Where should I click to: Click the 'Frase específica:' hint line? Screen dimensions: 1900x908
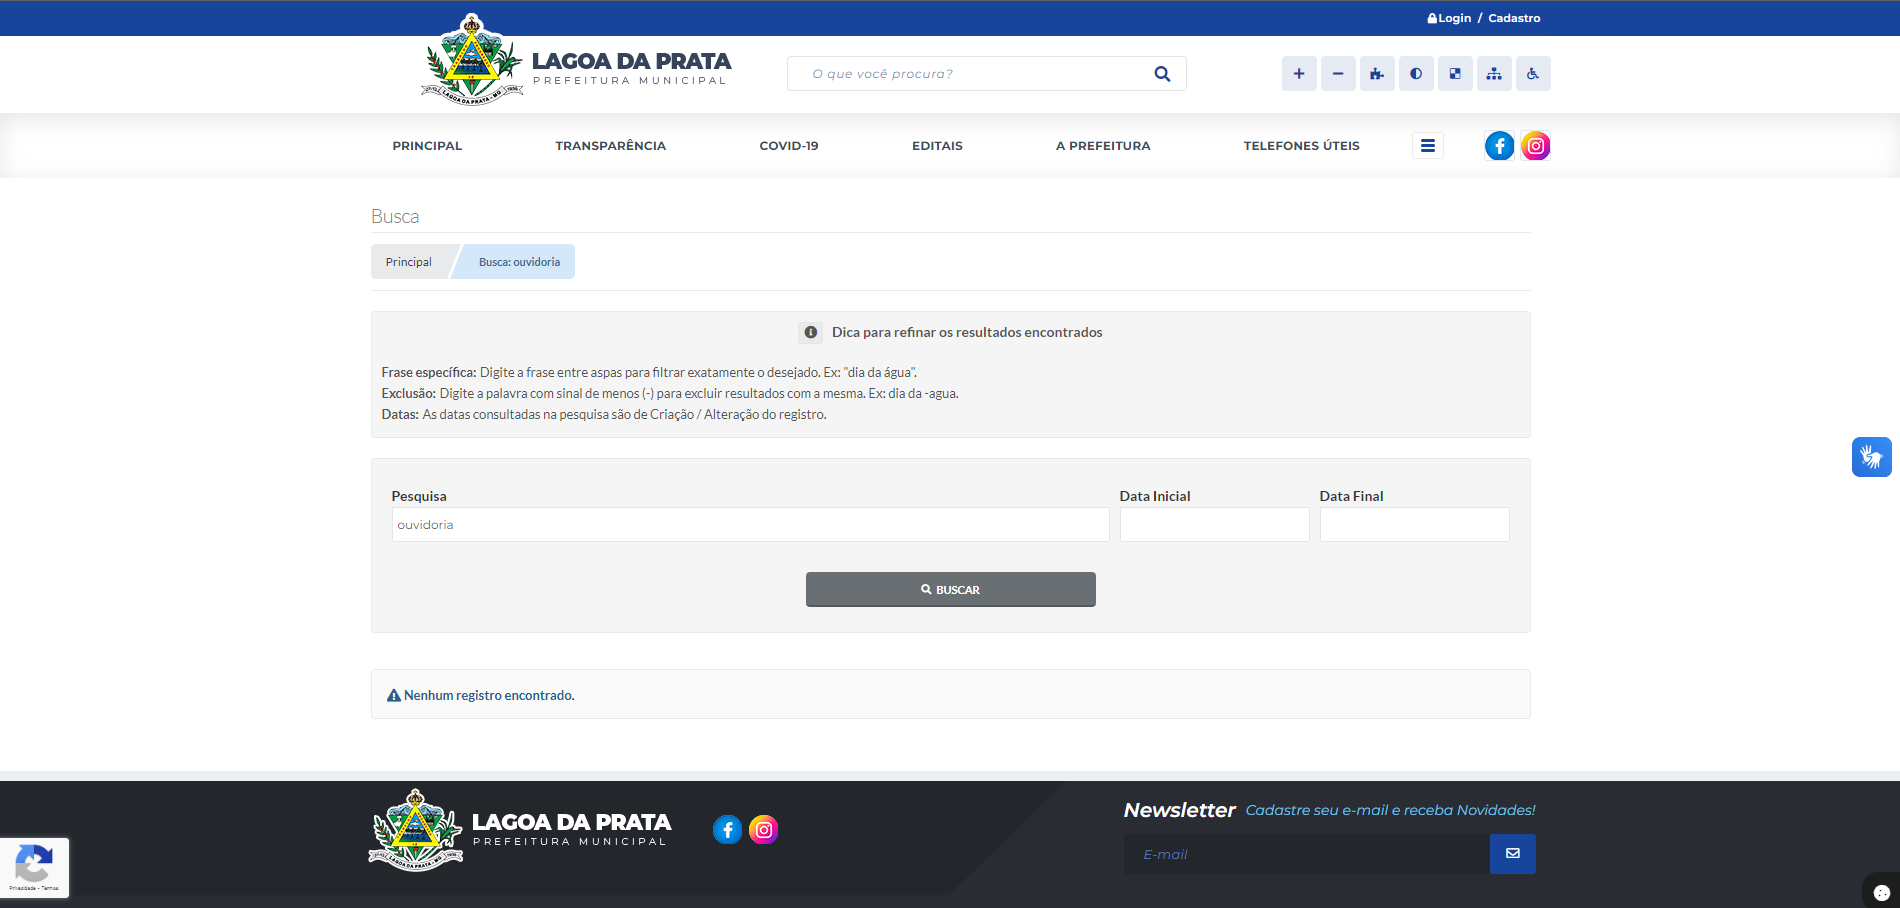click(649, 372)
